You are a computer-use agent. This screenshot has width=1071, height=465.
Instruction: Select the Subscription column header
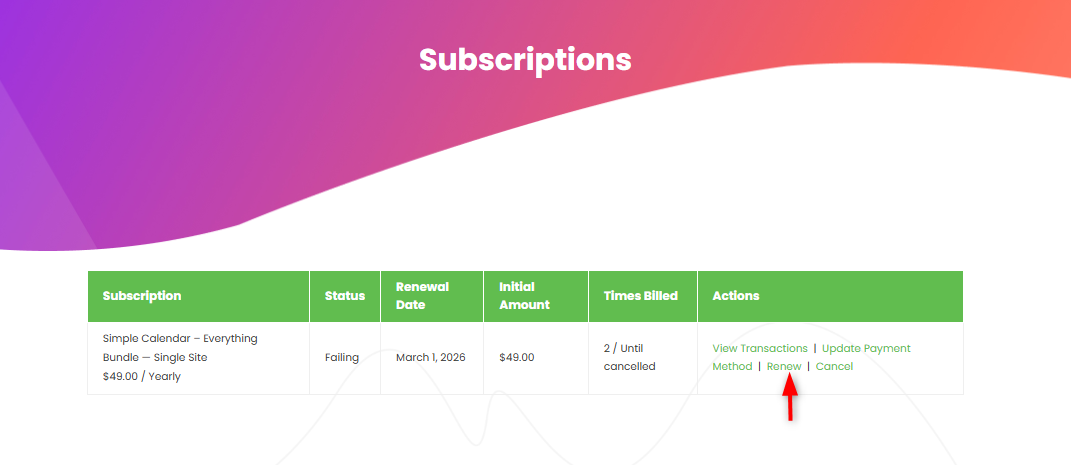point(142,296)
